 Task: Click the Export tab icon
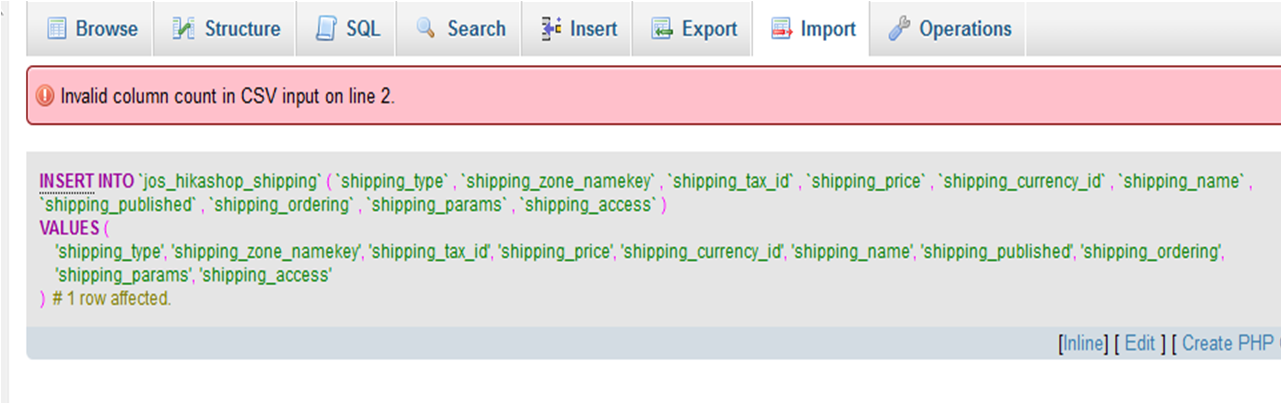pos(662,29)
